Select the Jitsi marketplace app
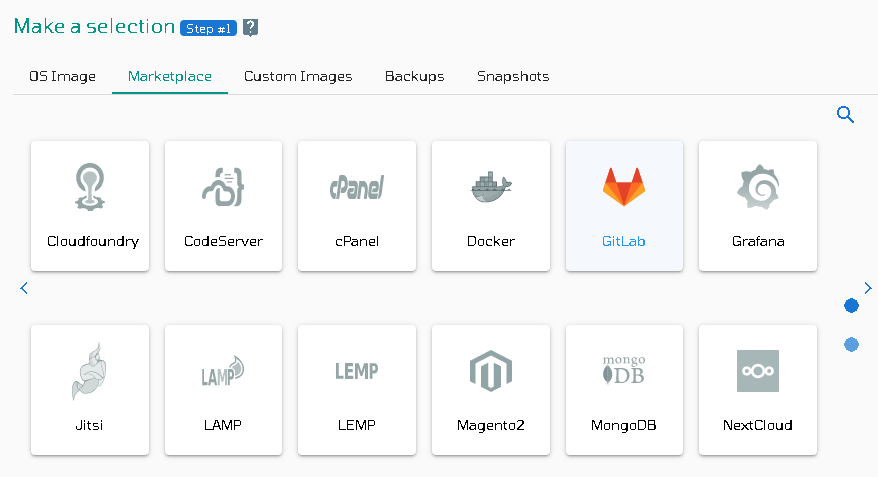 [x=90, y=390]
